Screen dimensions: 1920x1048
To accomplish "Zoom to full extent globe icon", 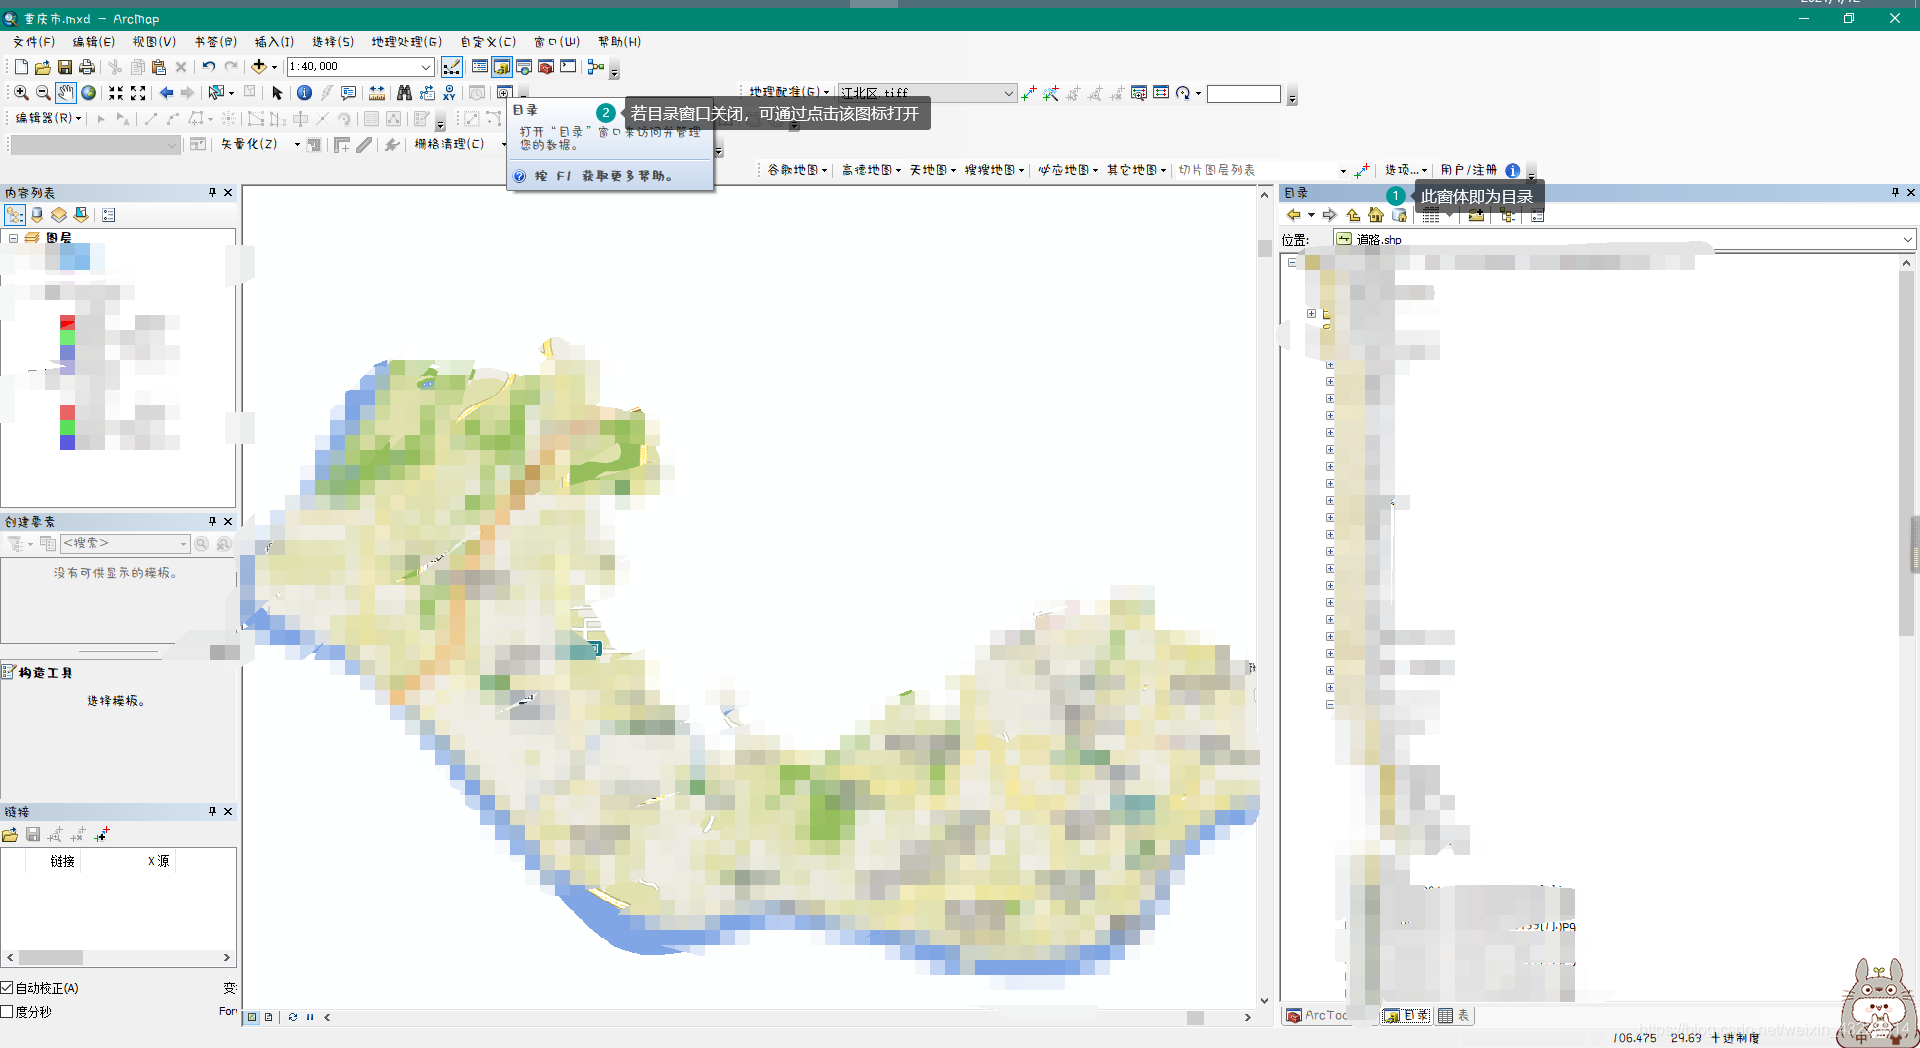I will [89, 93].
